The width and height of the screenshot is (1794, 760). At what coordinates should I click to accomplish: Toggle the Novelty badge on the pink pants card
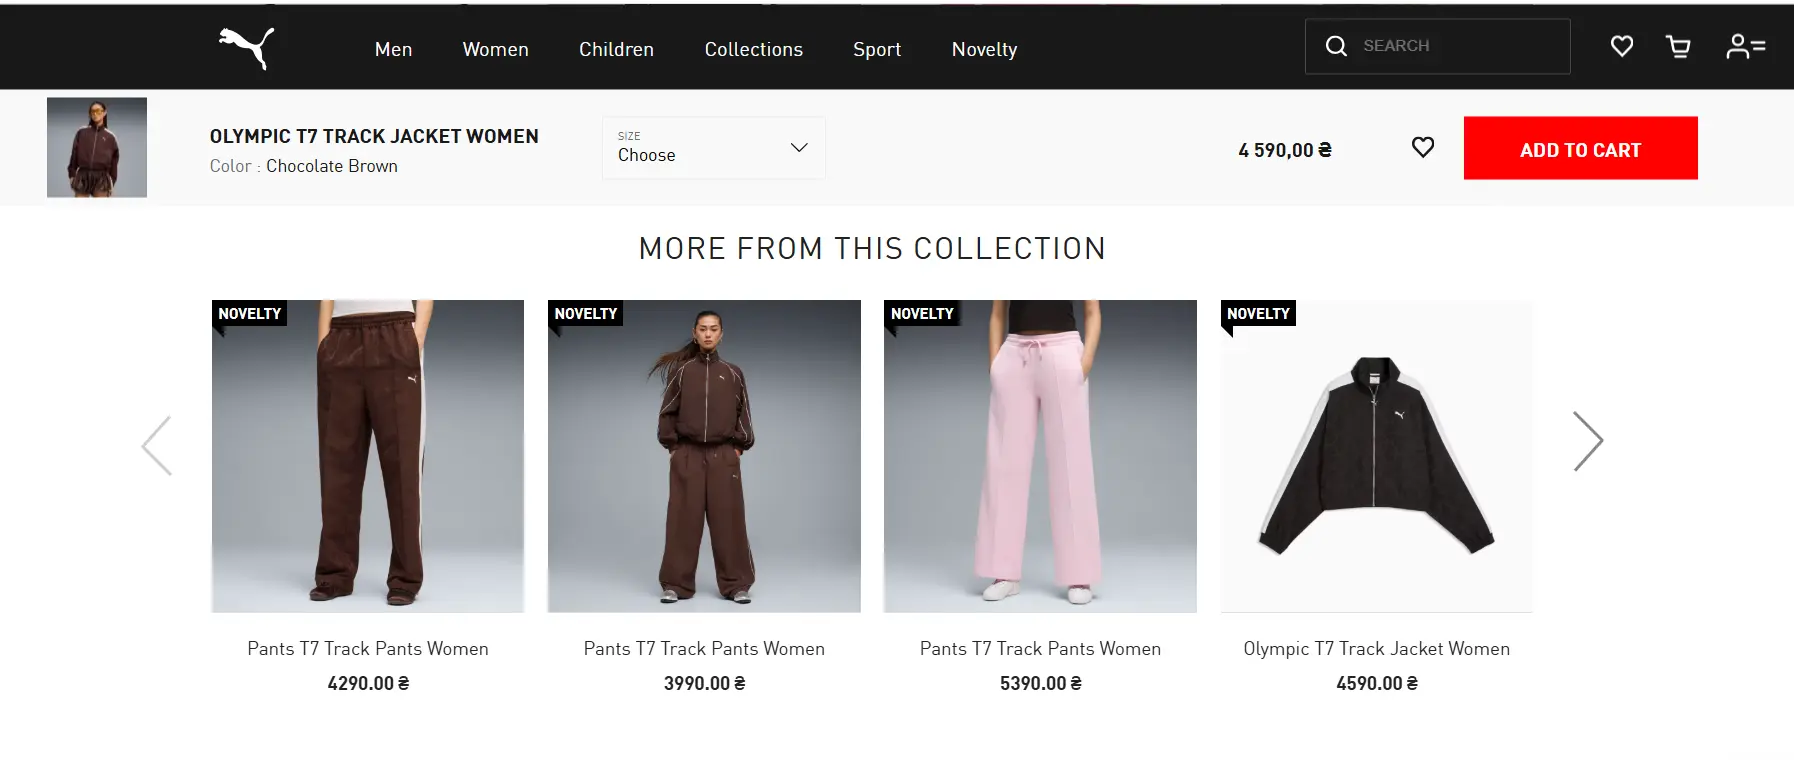click(922, 313)
